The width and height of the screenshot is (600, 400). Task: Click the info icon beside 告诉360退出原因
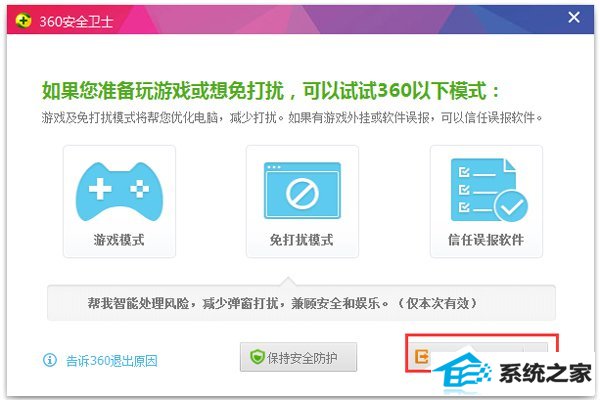pyautogui.click(x=50, y=360)
